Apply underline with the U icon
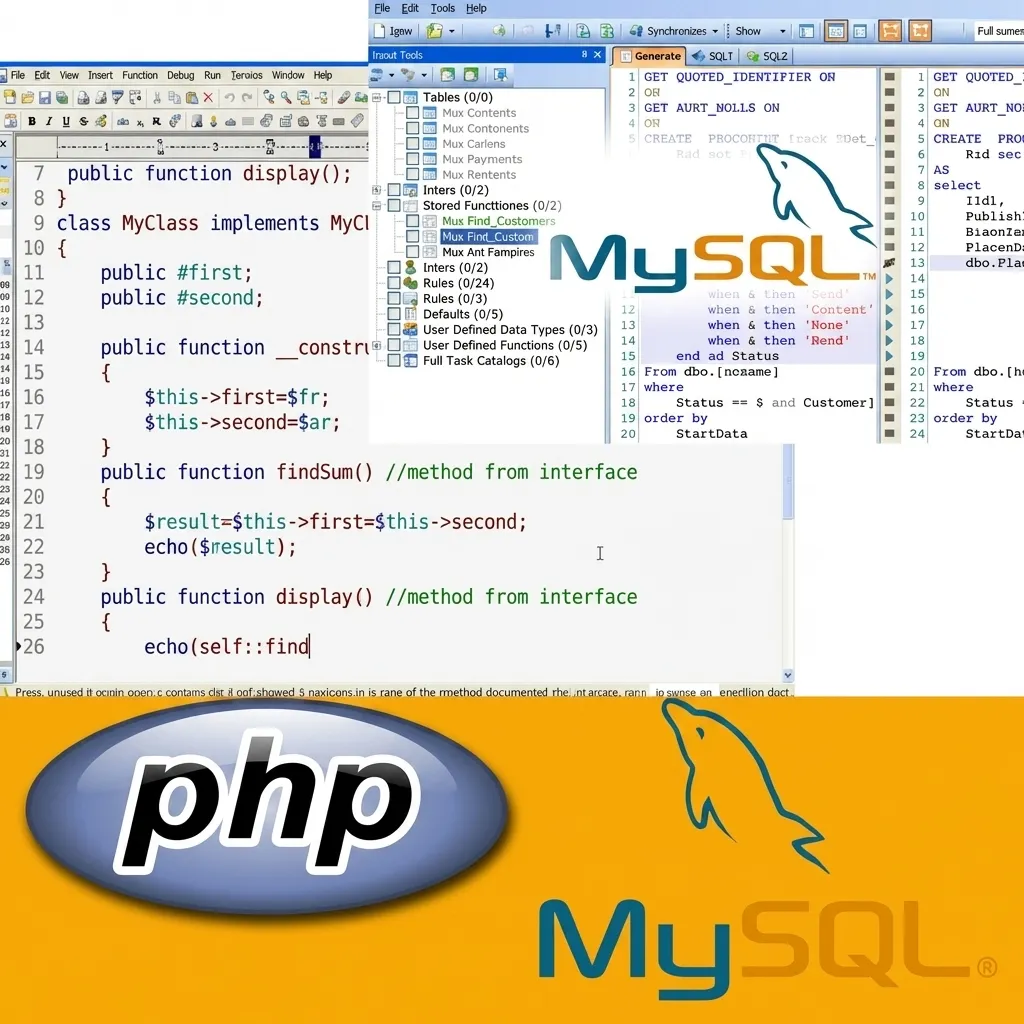The image size is (1024, 1024). (66, 120)
